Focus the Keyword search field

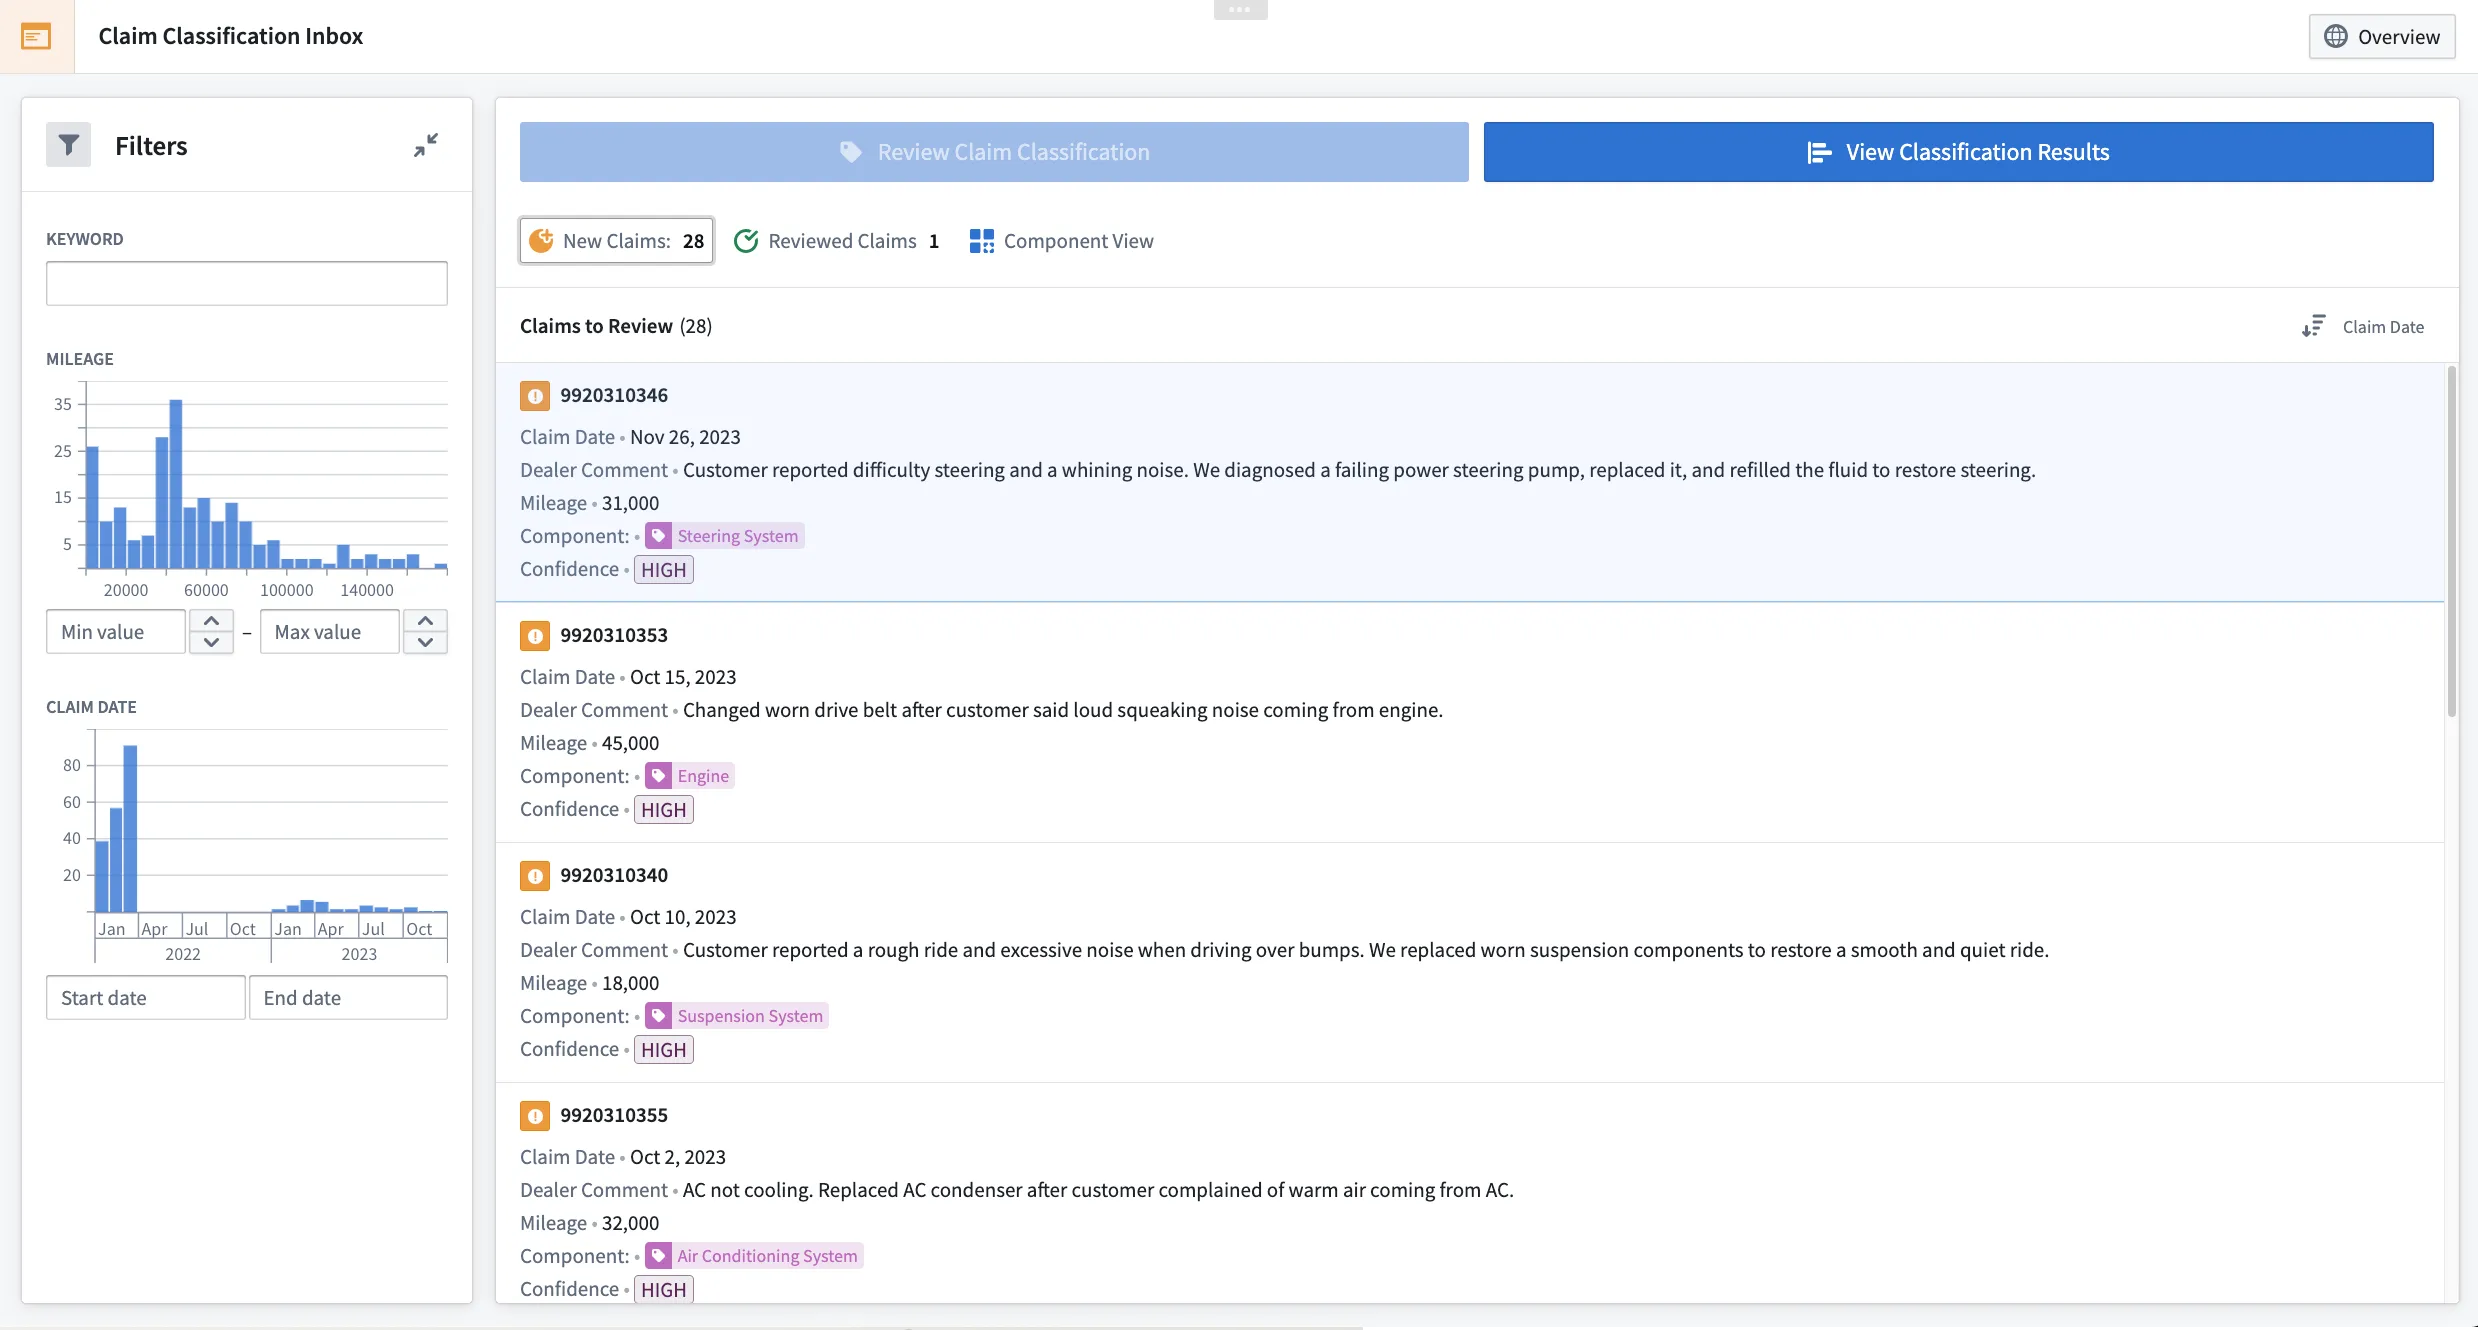coord(246,284)
